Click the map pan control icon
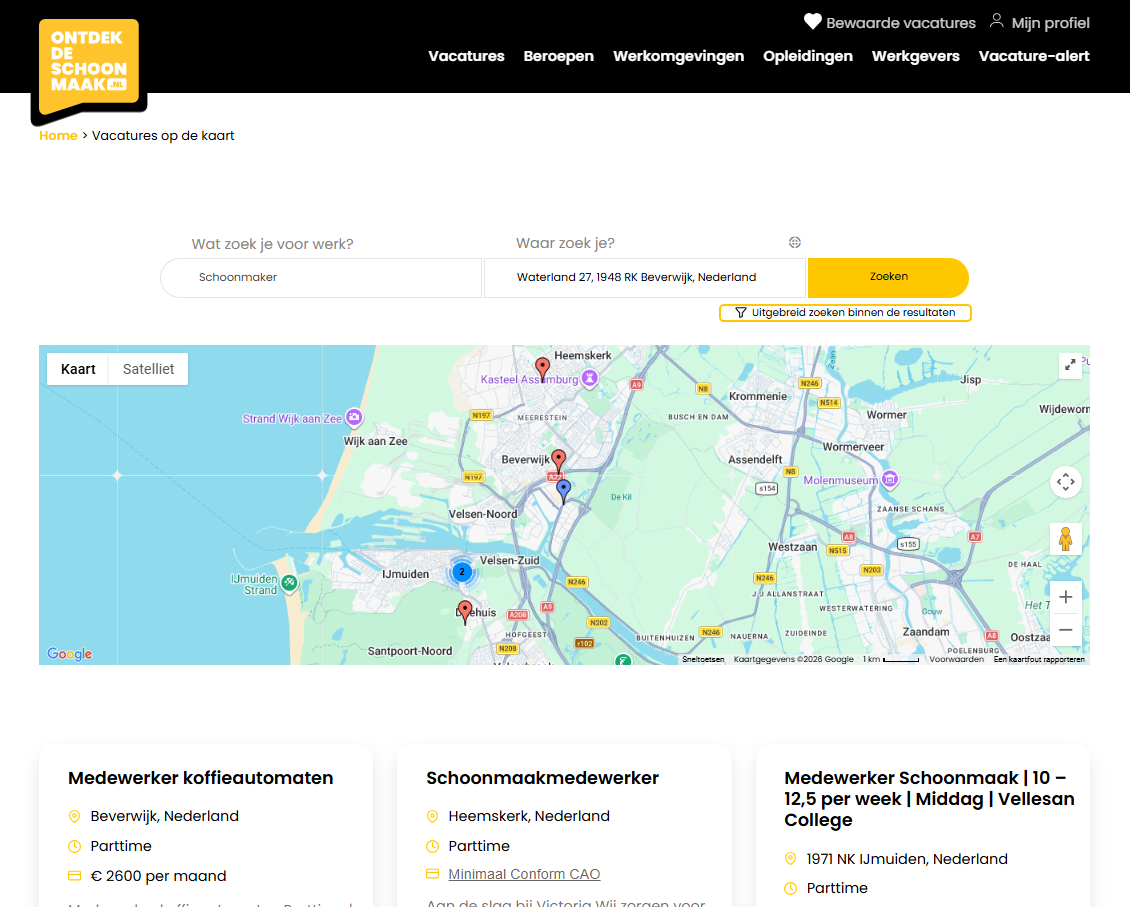 coord(1066,482)
